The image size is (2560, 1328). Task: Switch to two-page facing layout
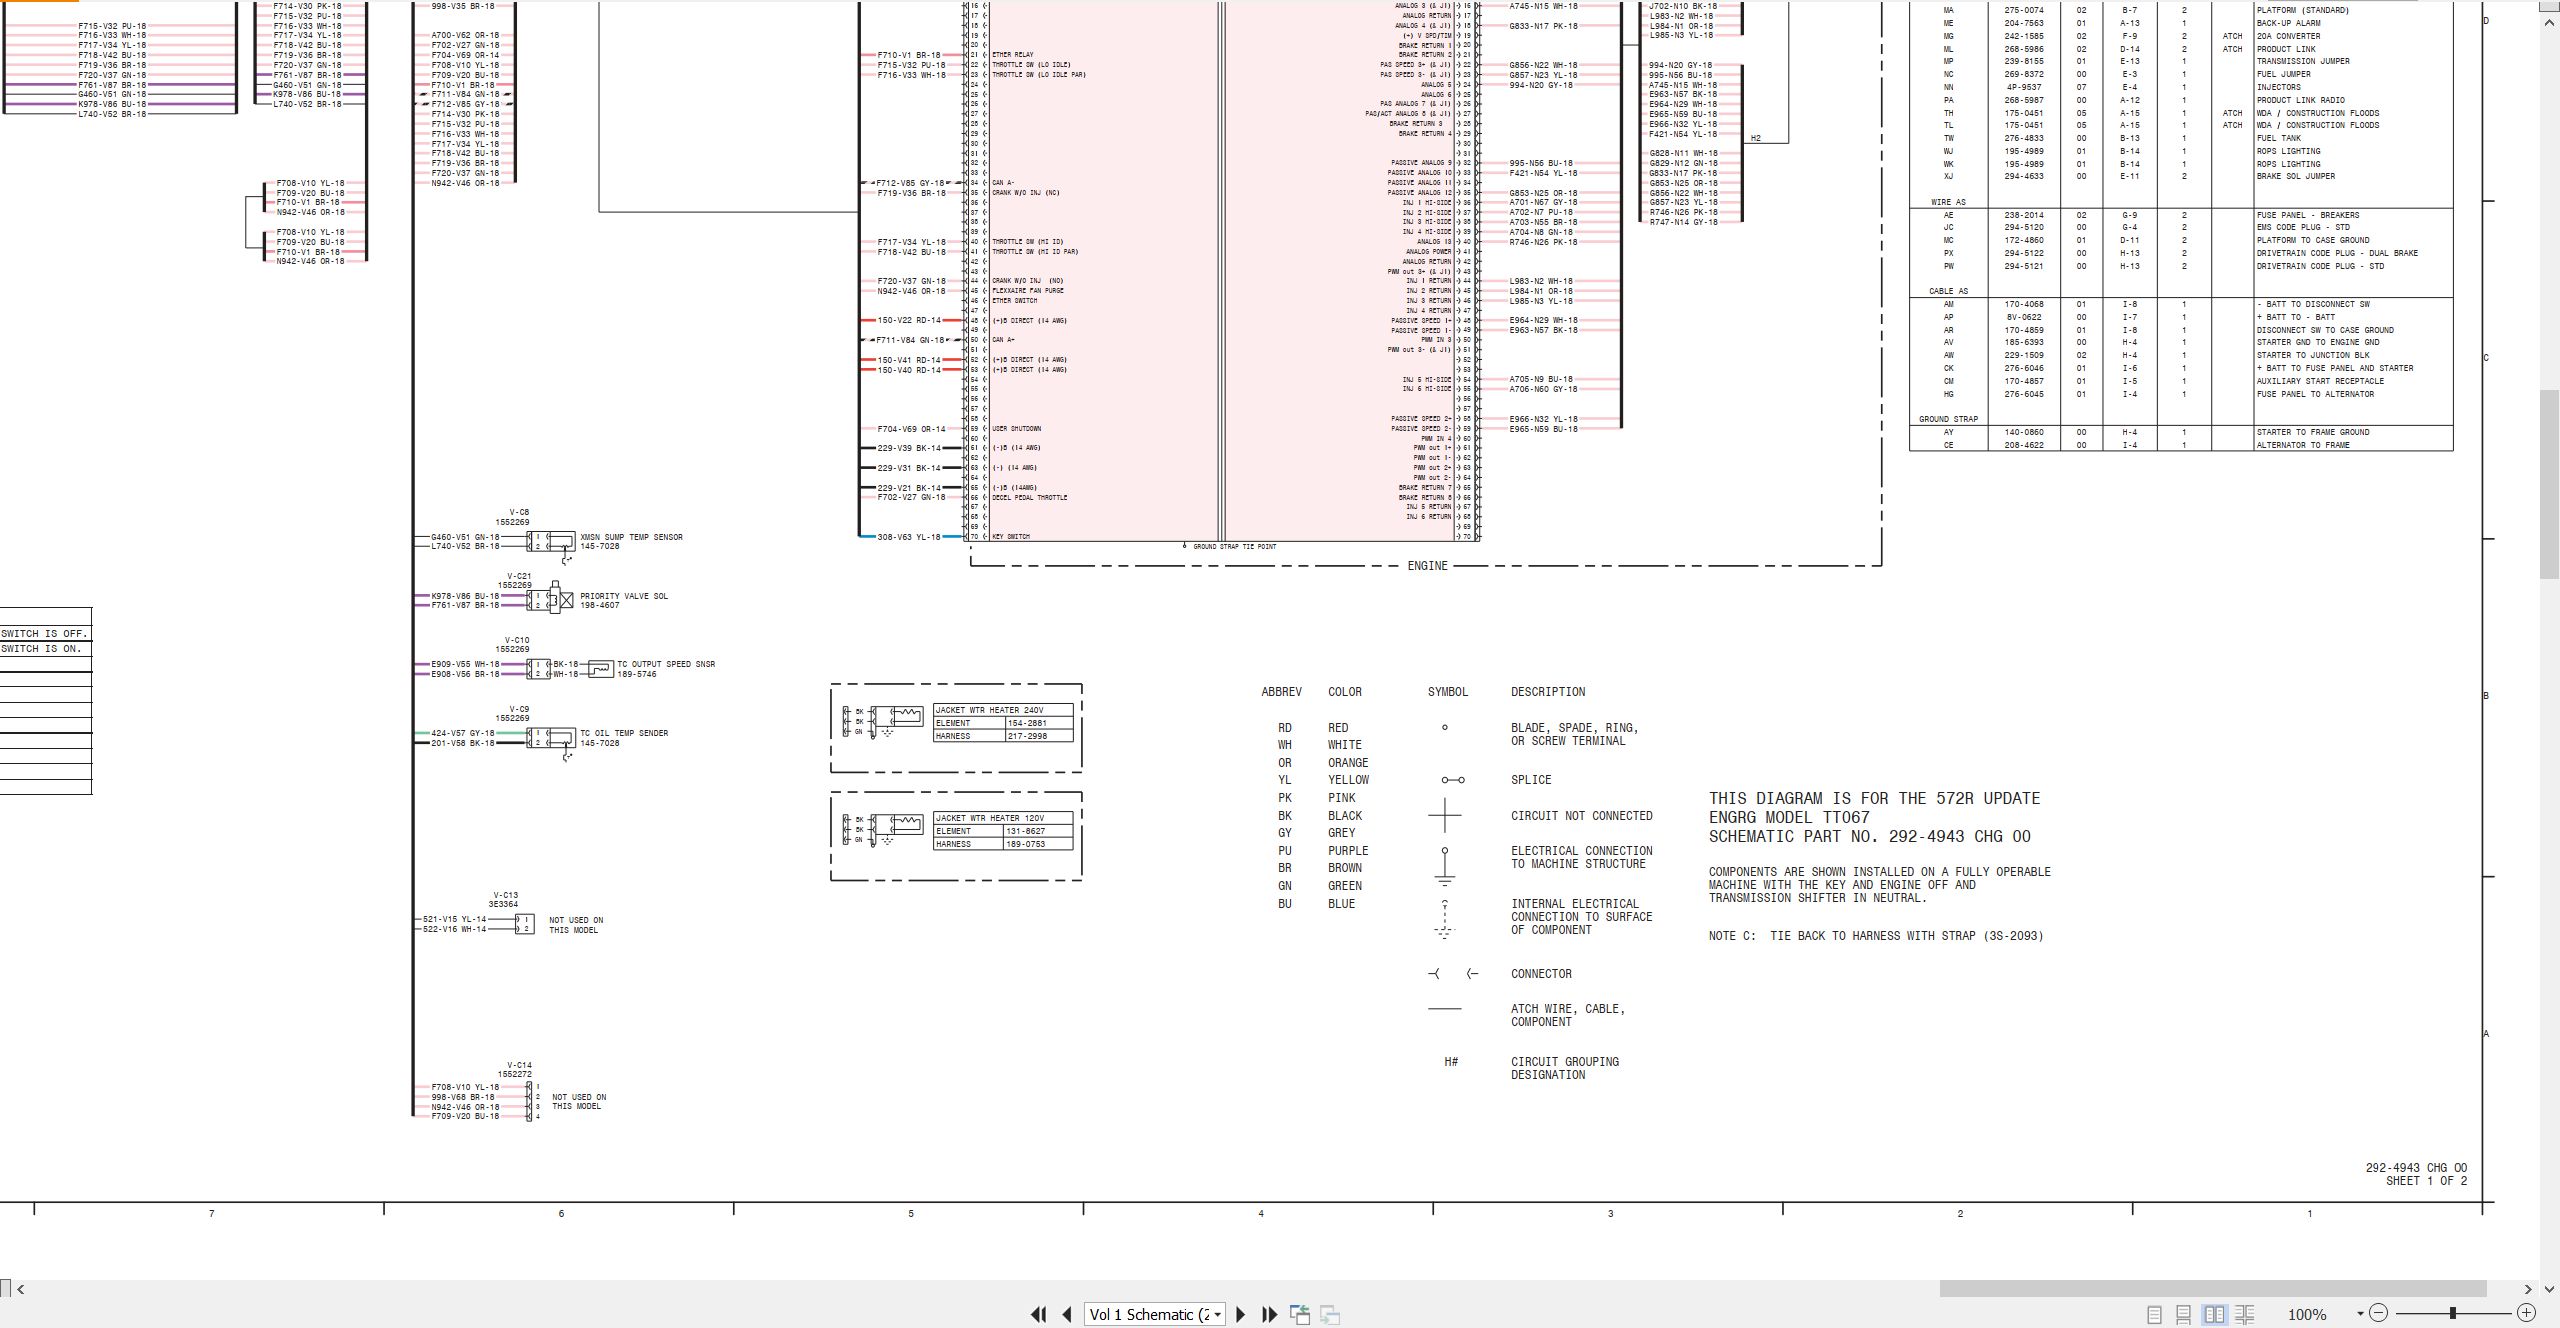[2215, 1315]
